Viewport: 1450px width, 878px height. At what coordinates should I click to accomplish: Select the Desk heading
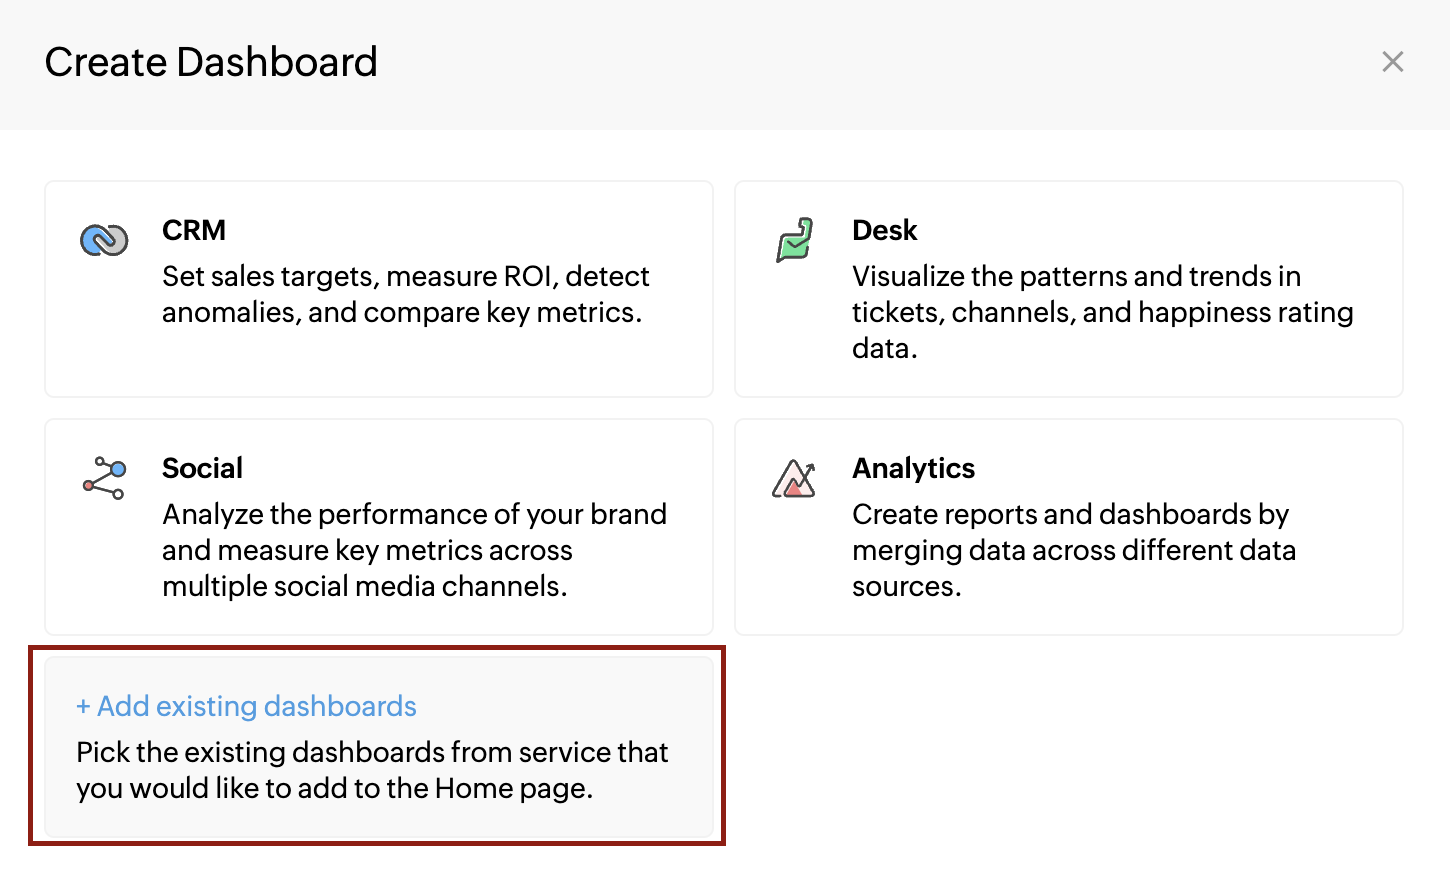(884, 230)
